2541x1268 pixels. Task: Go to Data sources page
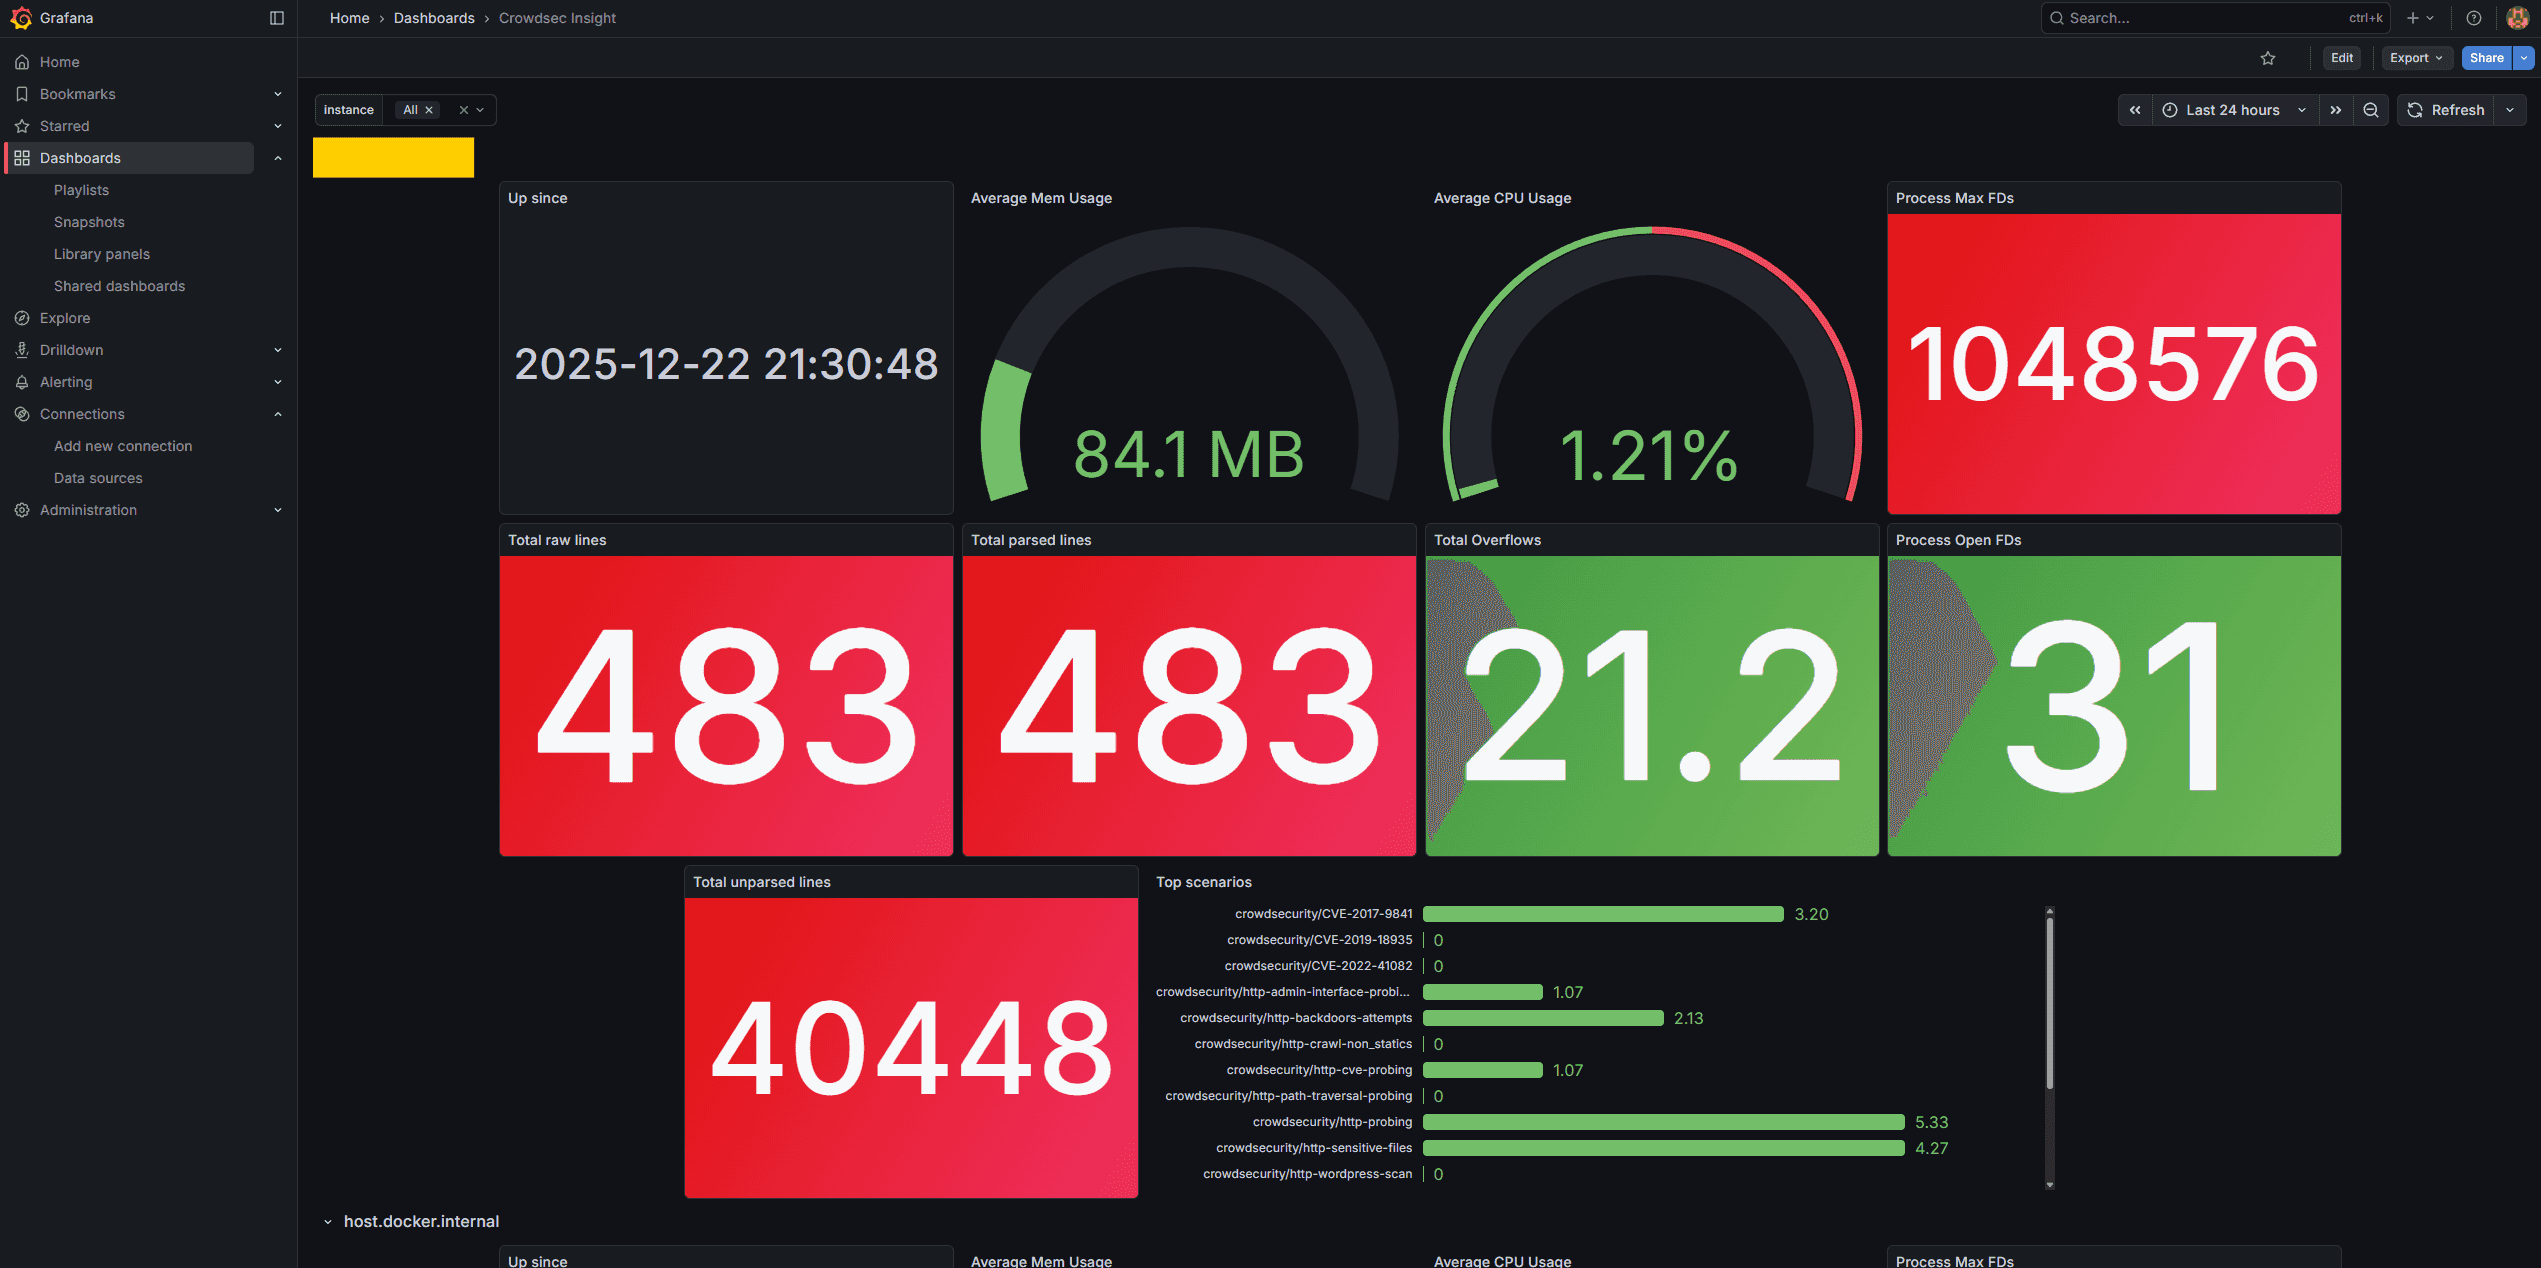click(98, 478)
